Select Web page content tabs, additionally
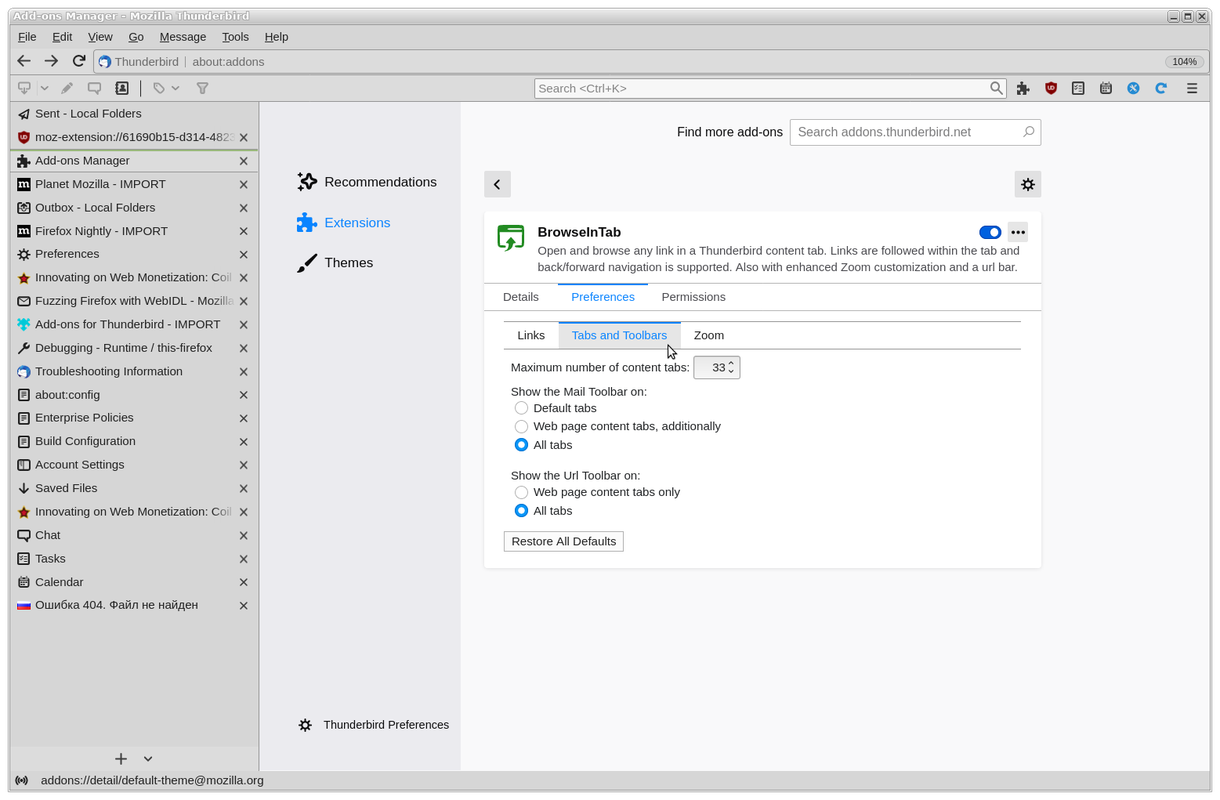 click(521, 426)
